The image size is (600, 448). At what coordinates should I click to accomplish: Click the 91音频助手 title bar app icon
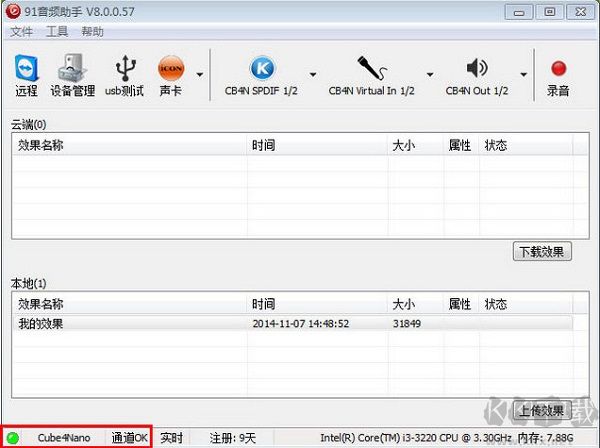13,11
